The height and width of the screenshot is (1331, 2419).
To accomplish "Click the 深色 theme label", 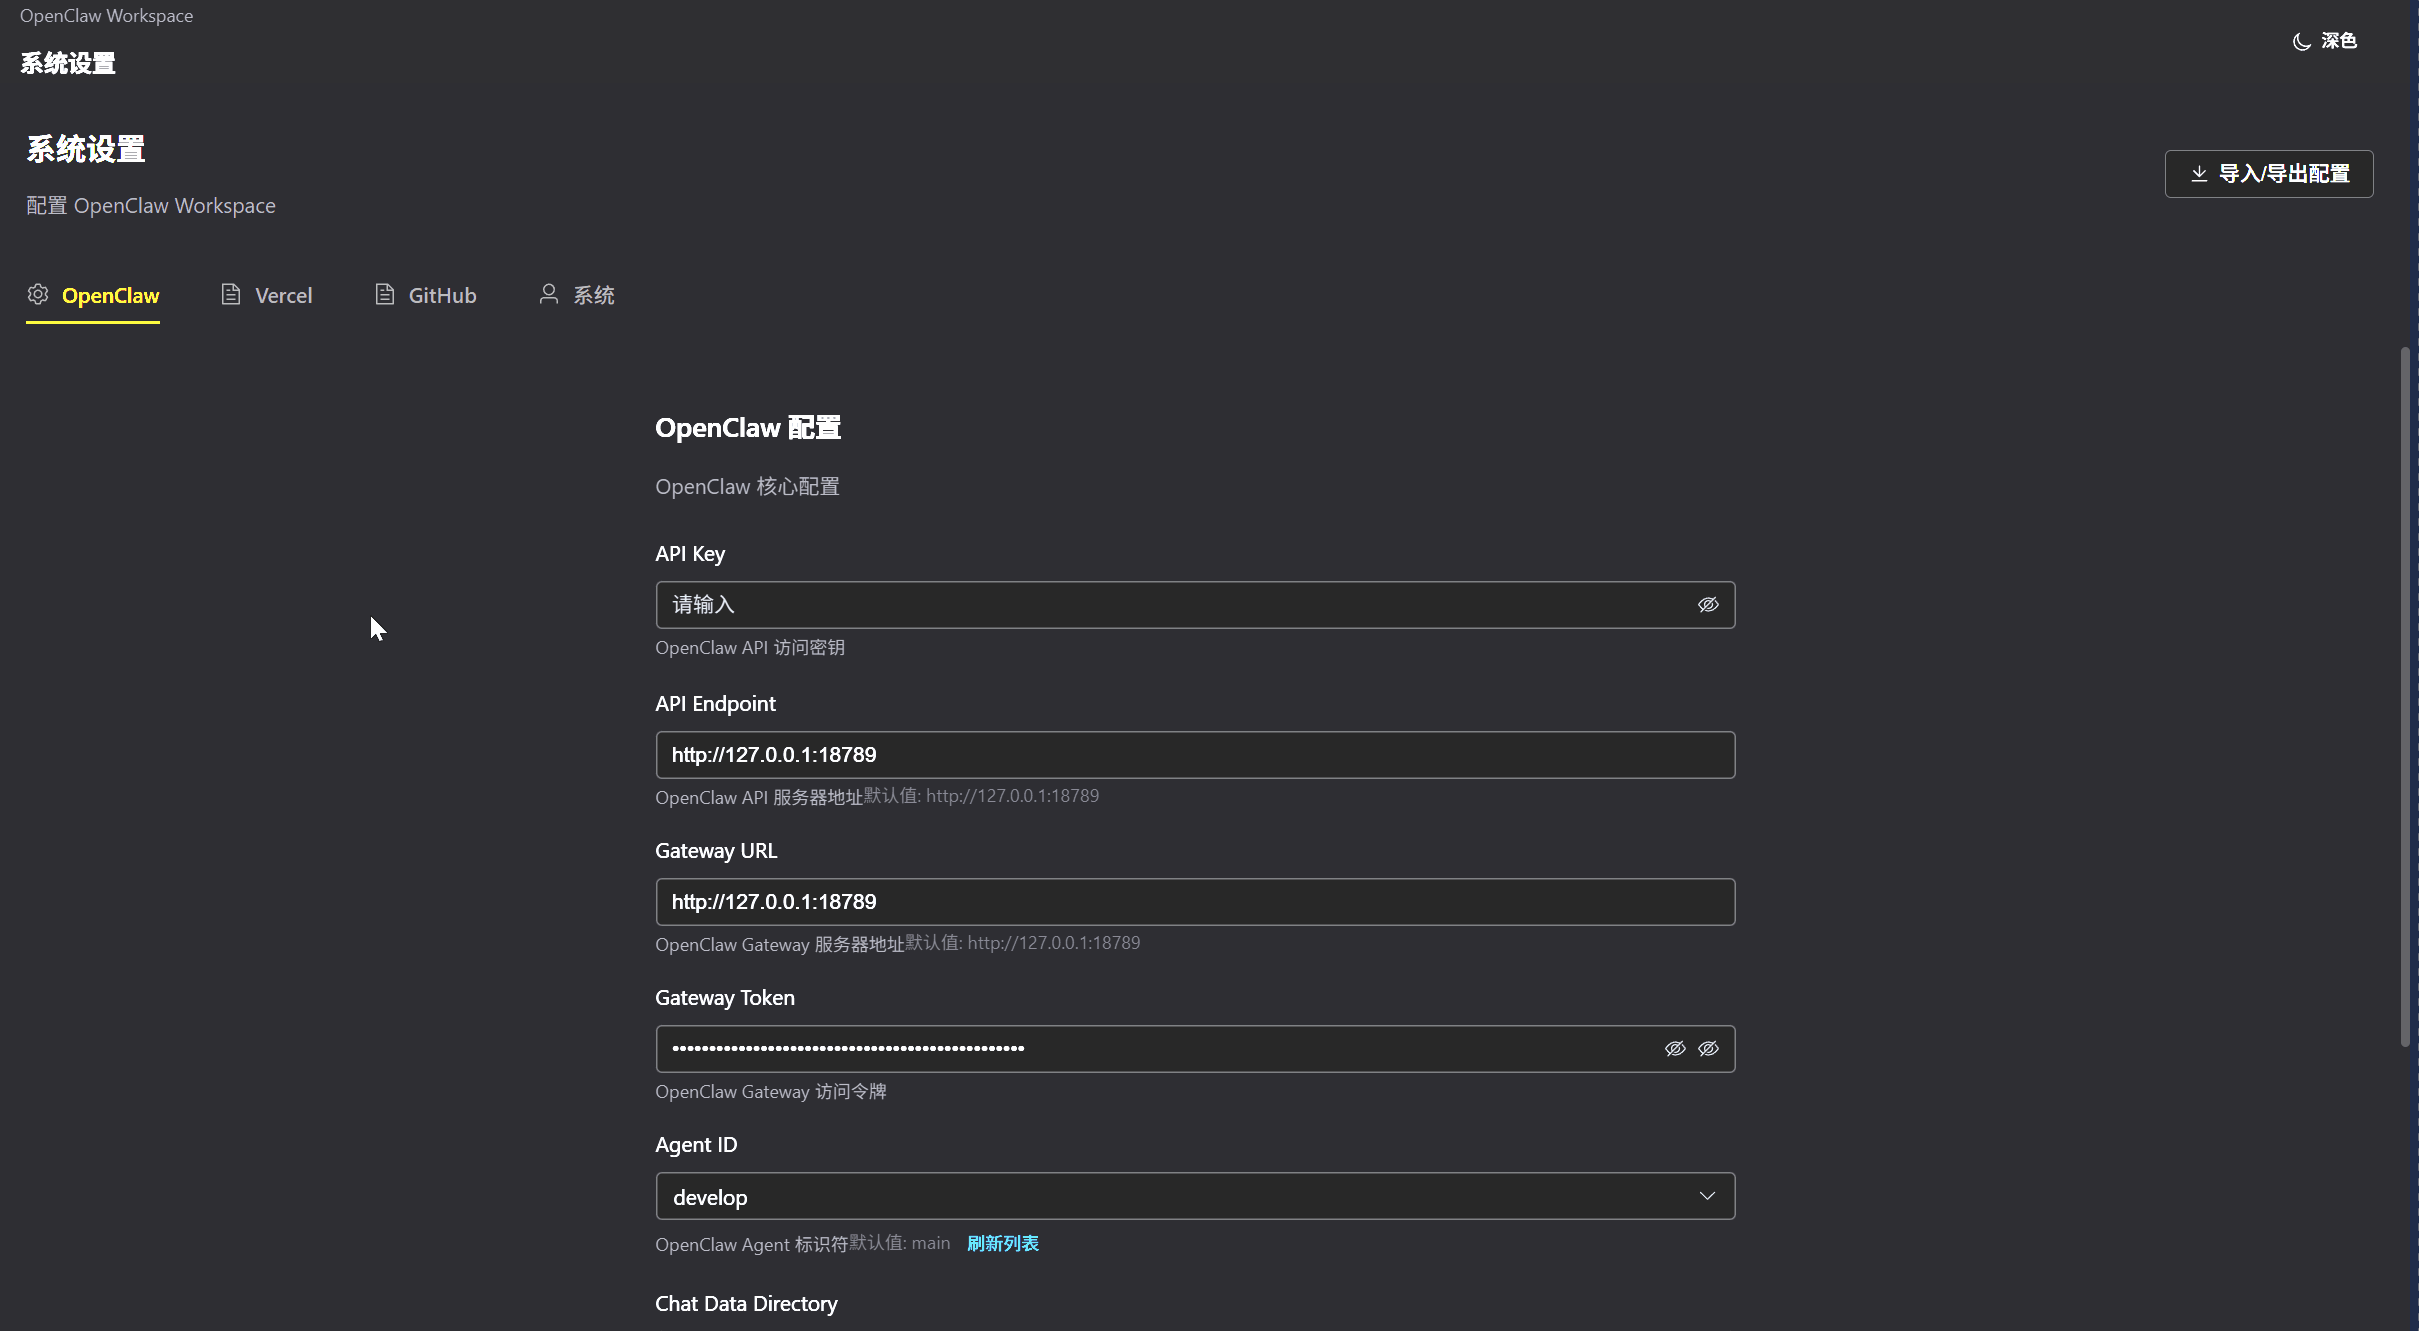I will click(2339, 41).
